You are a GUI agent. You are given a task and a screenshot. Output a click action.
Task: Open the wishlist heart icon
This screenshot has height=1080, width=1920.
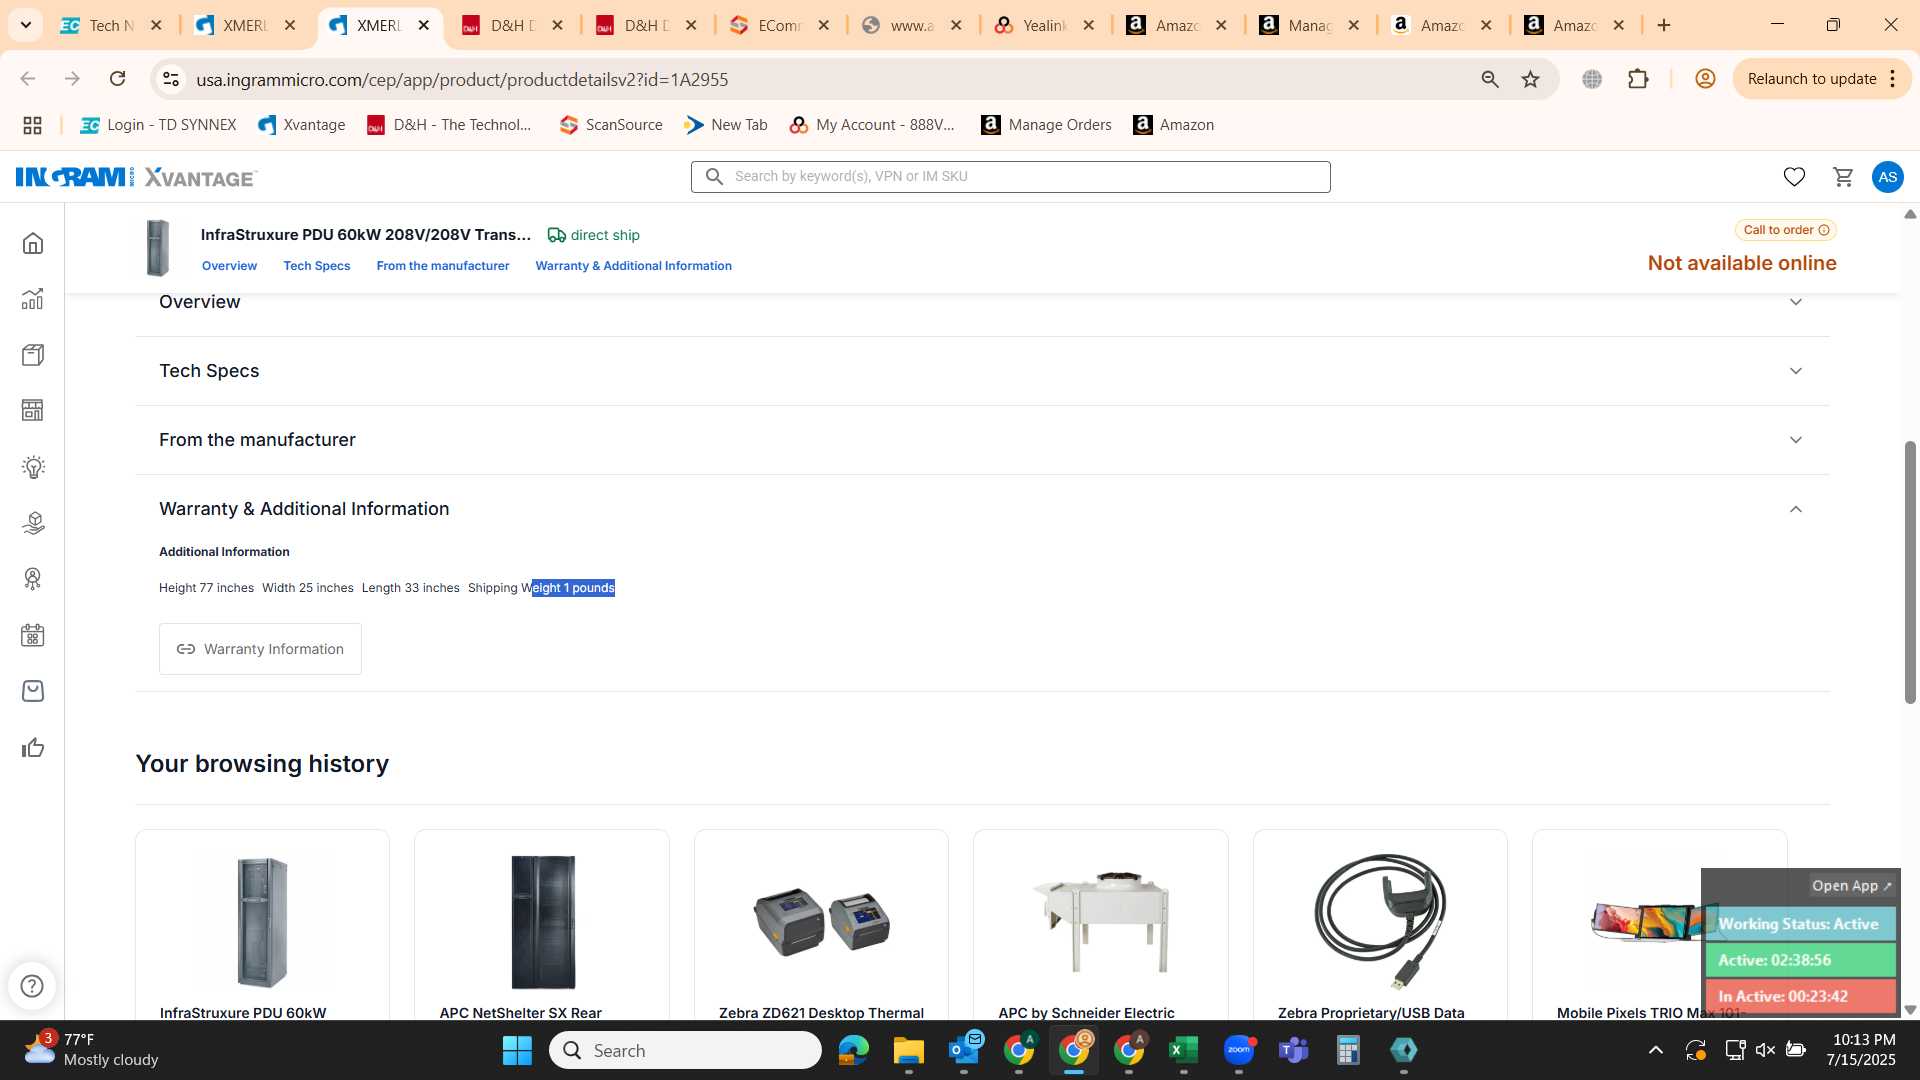(x=1794, y=177)
